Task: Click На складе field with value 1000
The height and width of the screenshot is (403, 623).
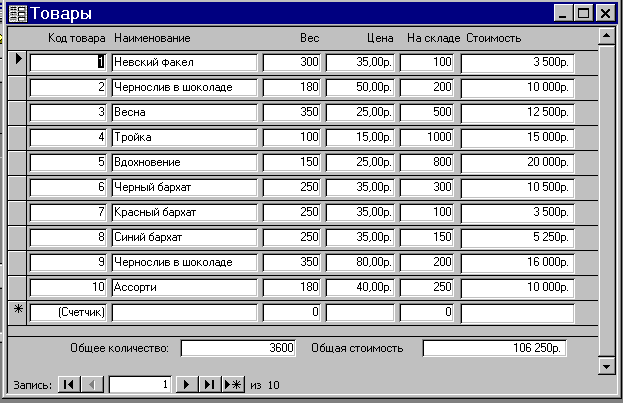Action: 426,138
